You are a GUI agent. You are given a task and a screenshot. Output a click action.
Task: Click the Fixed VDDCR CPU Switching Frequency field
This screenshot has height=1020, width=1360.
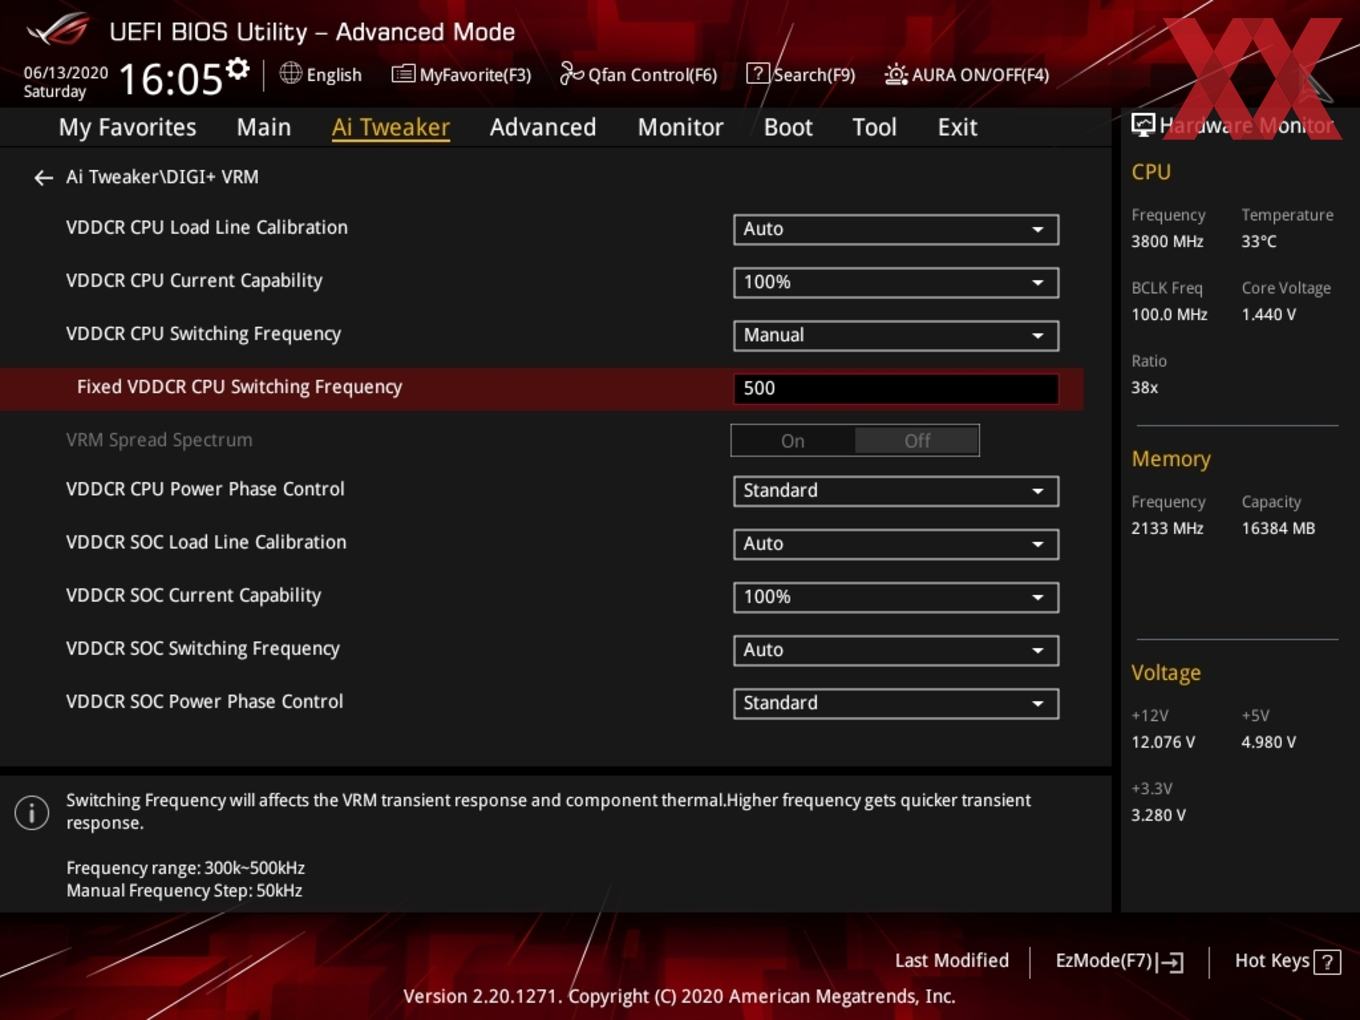(x=896, y=388)
